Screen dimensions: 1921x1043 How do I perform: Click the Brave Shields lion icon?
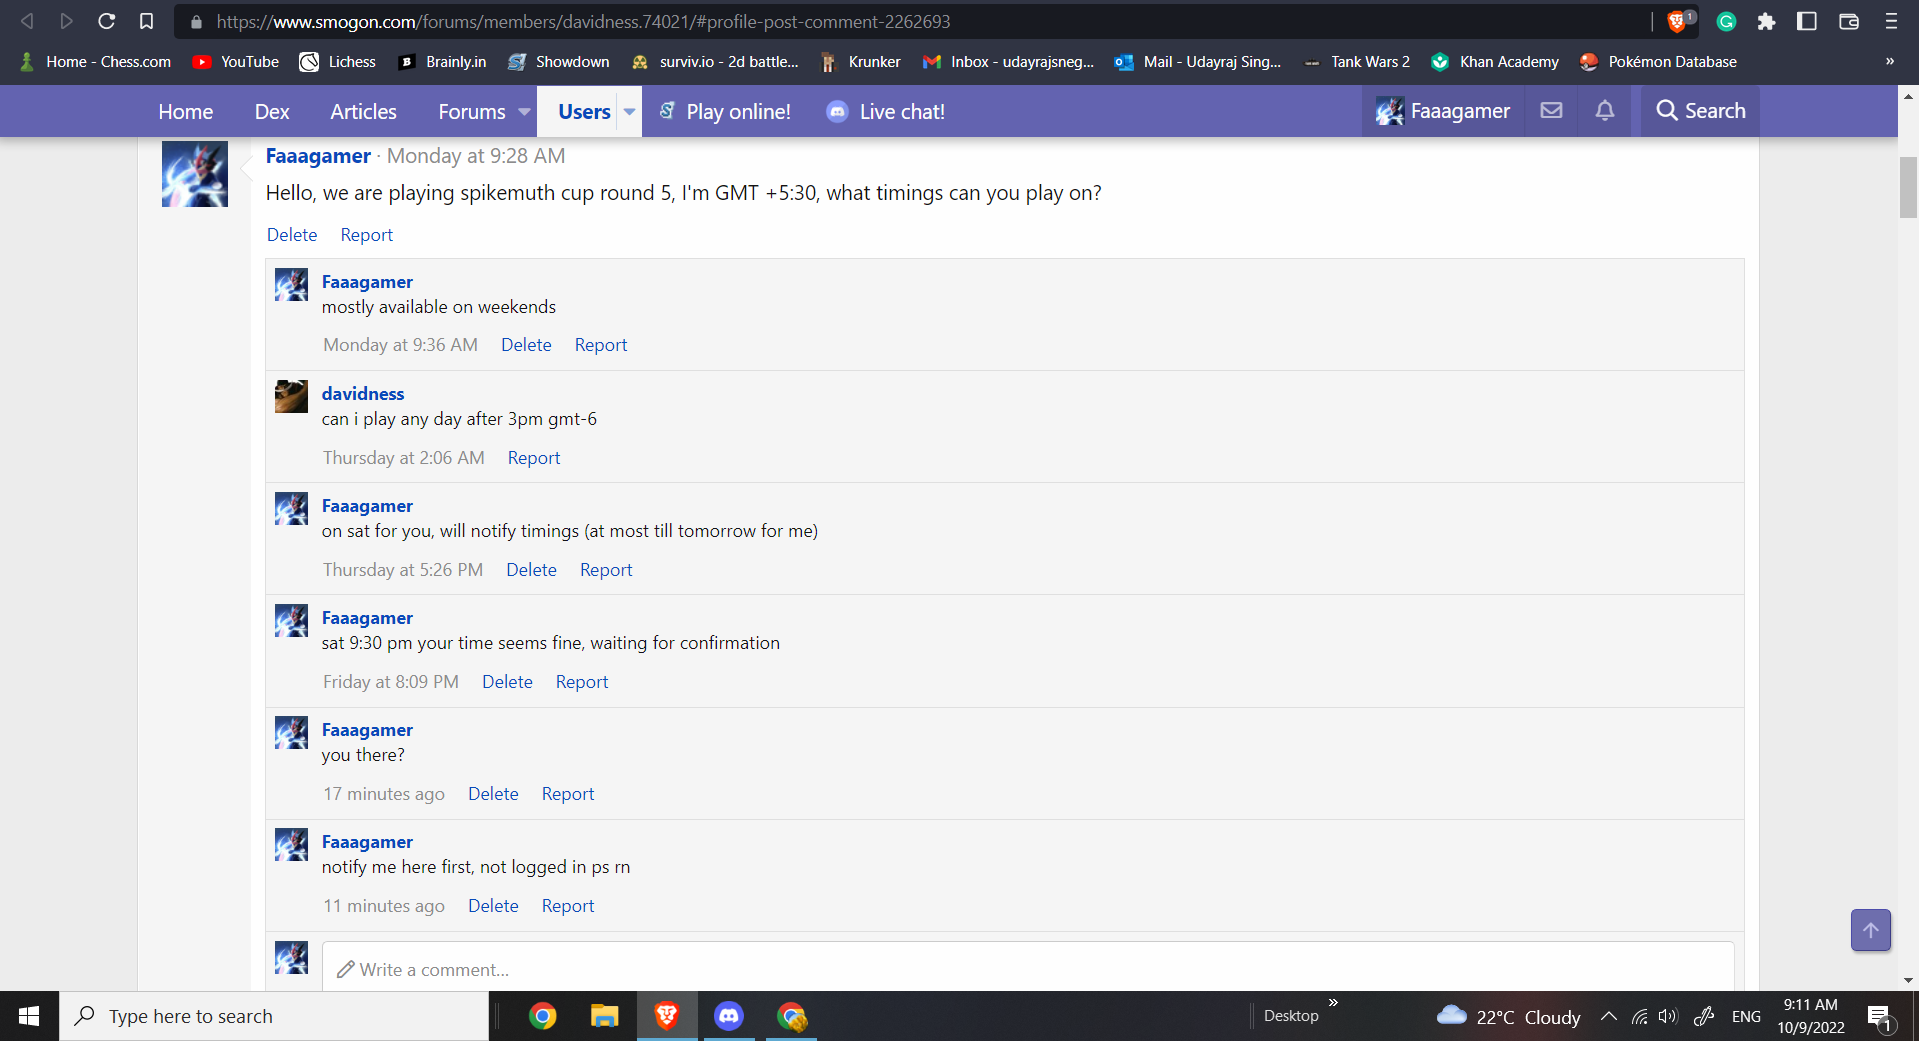[x=1677, y=21]
